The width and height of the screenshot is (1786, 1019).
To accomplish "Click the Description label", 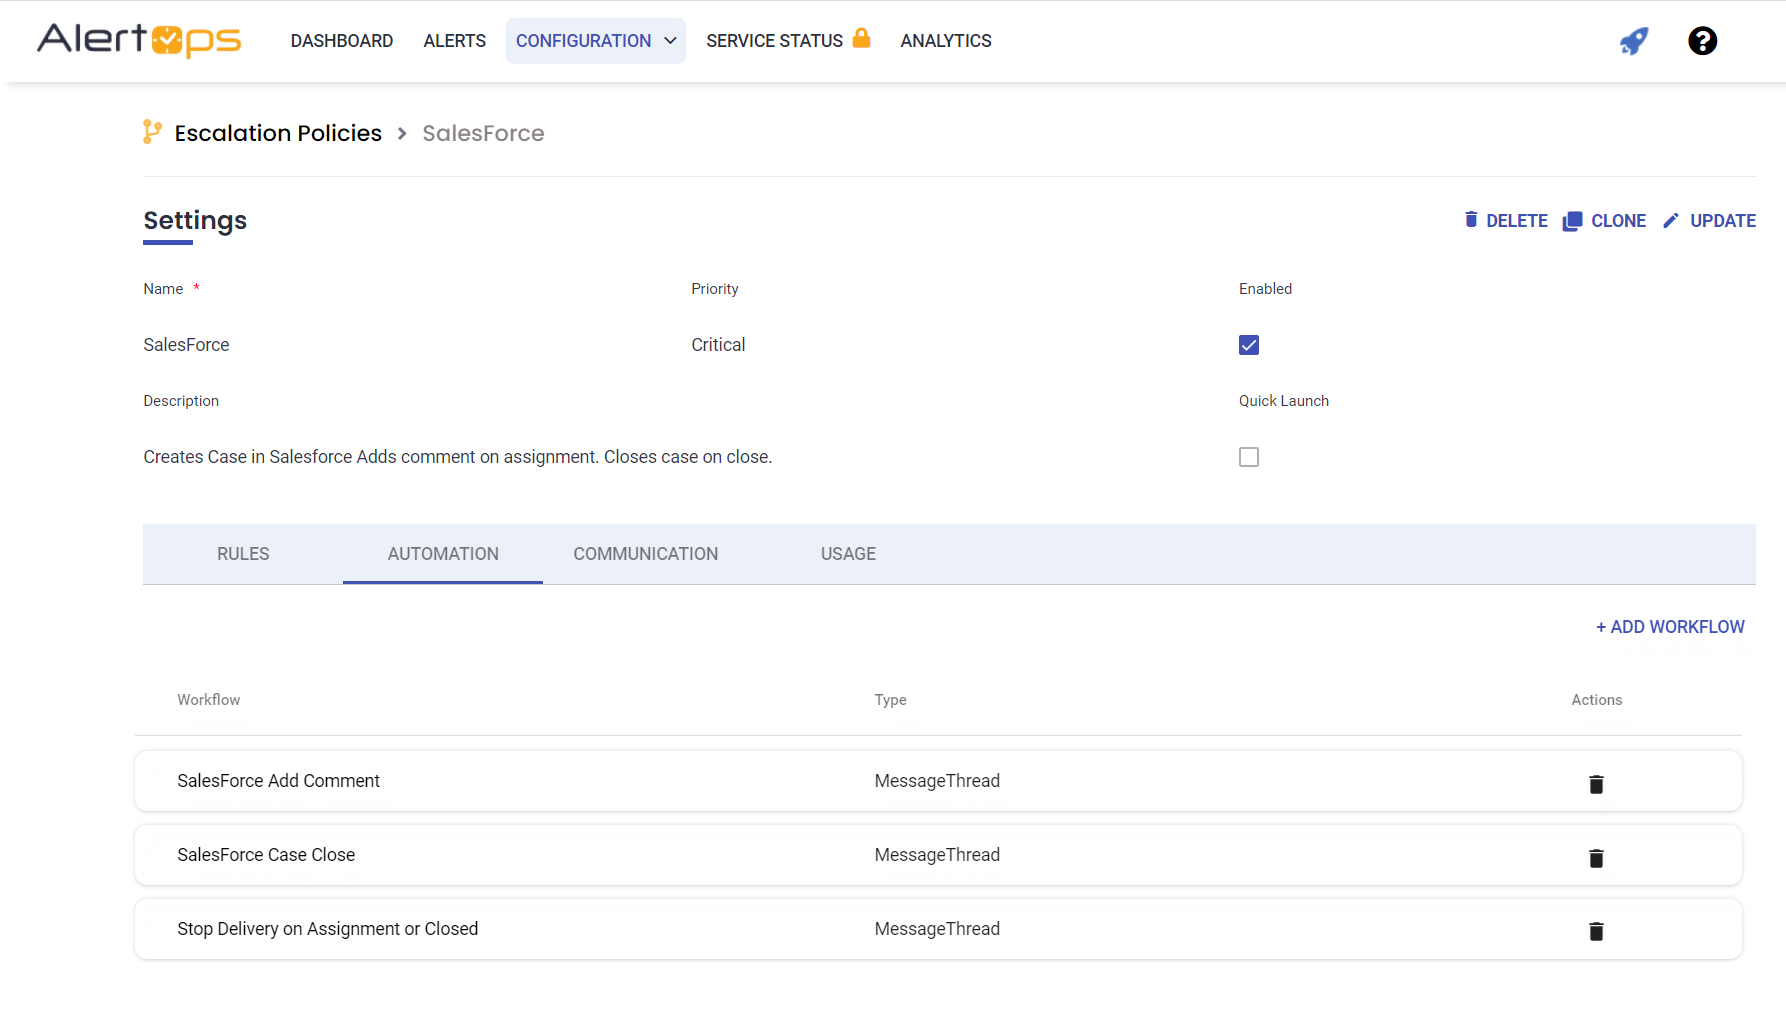I will 181,401.
